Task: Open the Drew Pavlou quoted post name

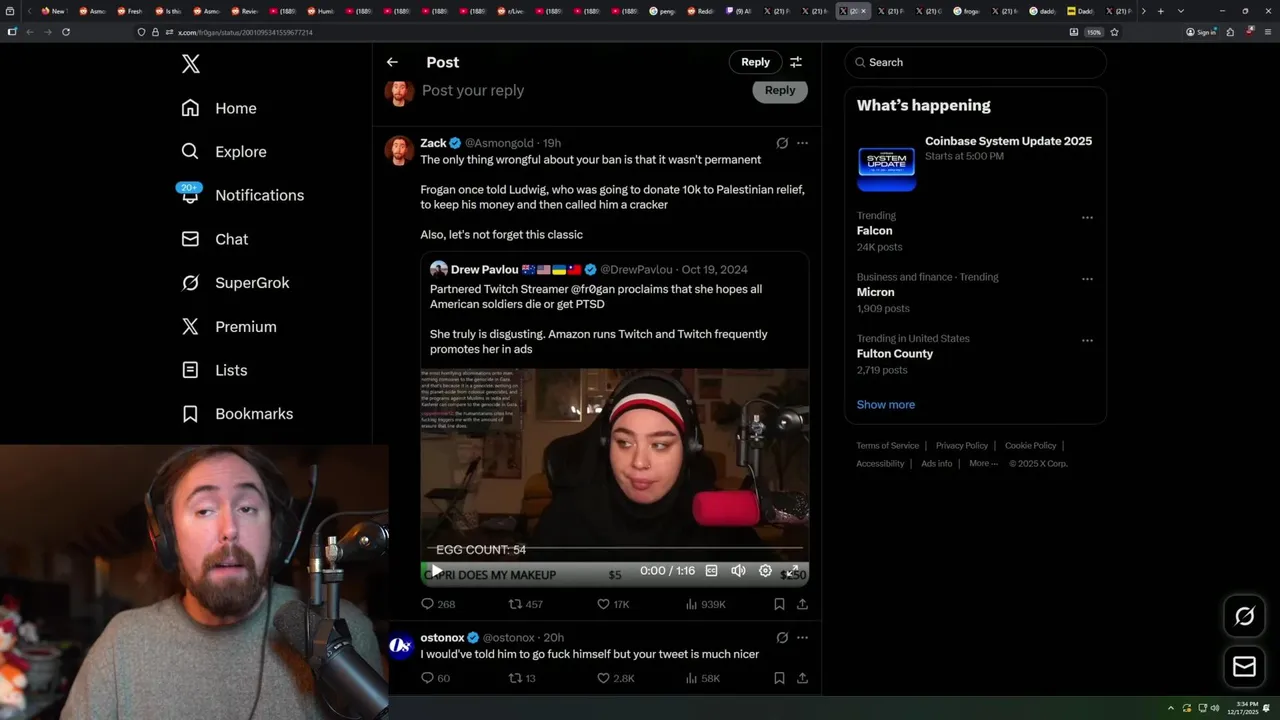Action: coord(485,269)
